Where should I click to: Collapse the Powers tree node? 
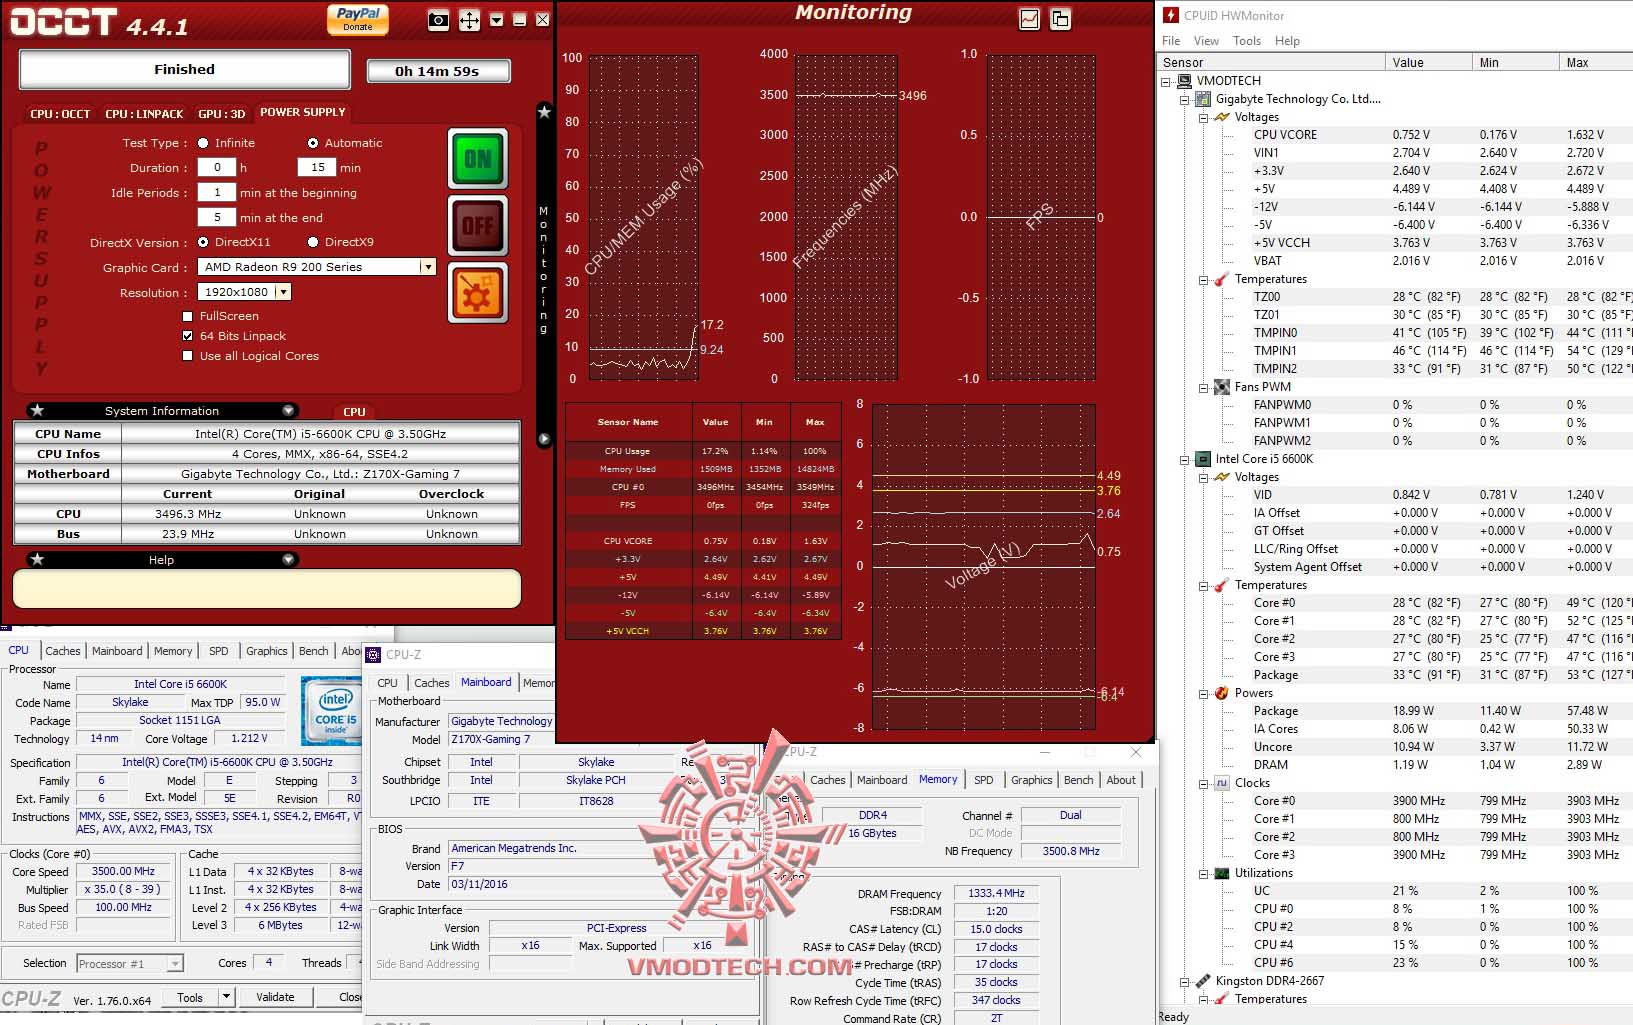click(1203, 693)
